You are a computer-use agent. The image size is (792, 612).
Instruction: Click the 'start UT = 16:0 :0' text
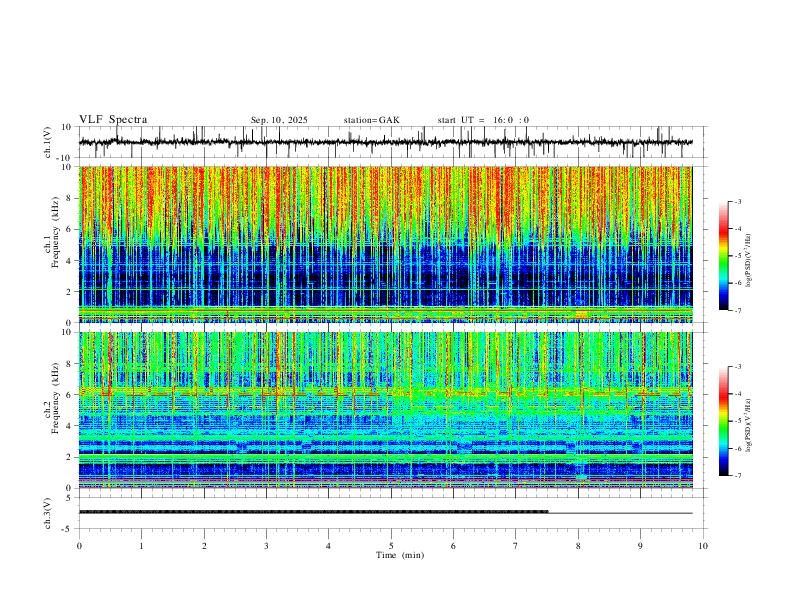tap(483, 120)
